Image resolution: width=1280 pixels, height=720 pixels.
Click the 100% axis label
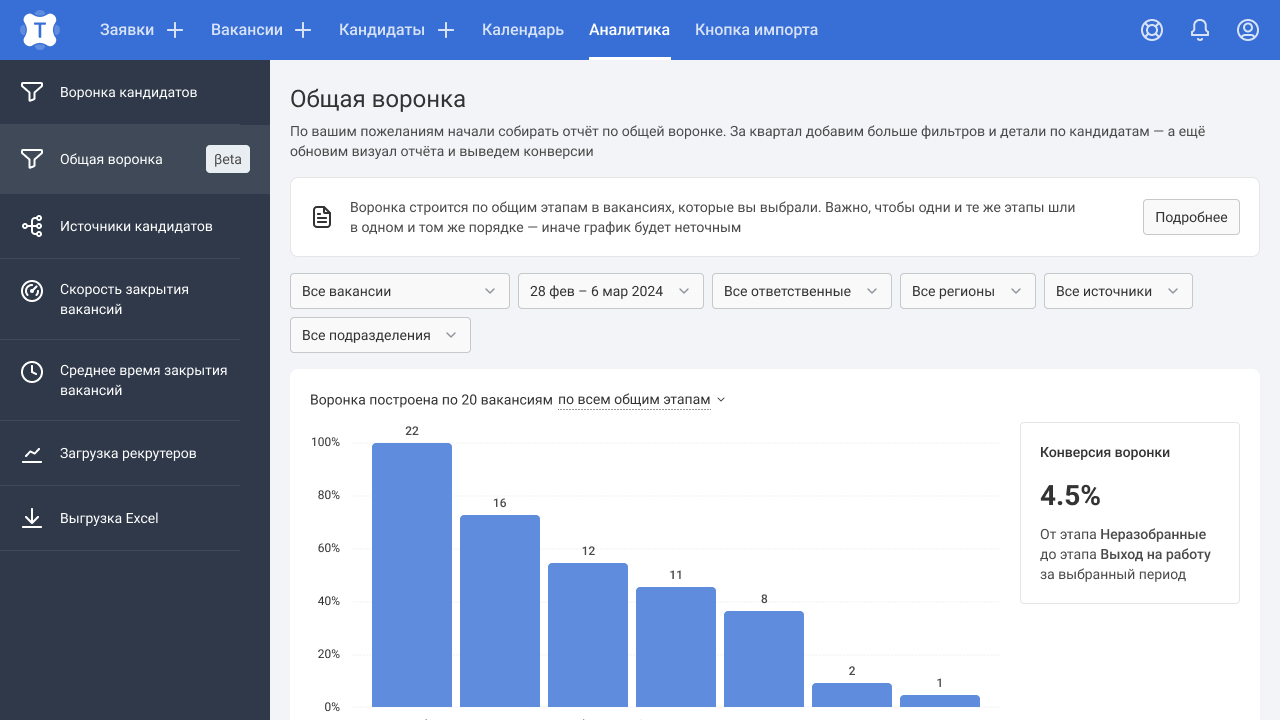coord(325,442)
